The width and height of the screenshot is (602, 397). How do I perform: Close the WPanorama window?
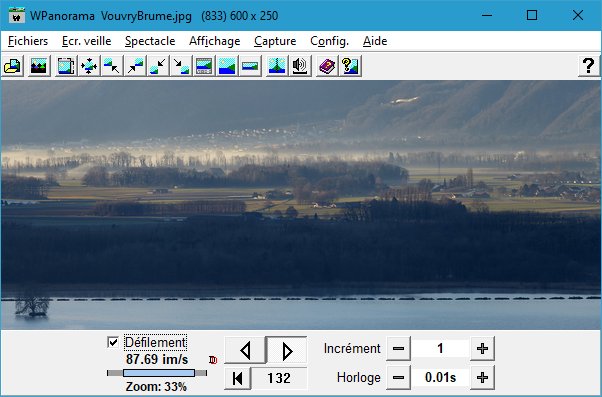577,15
